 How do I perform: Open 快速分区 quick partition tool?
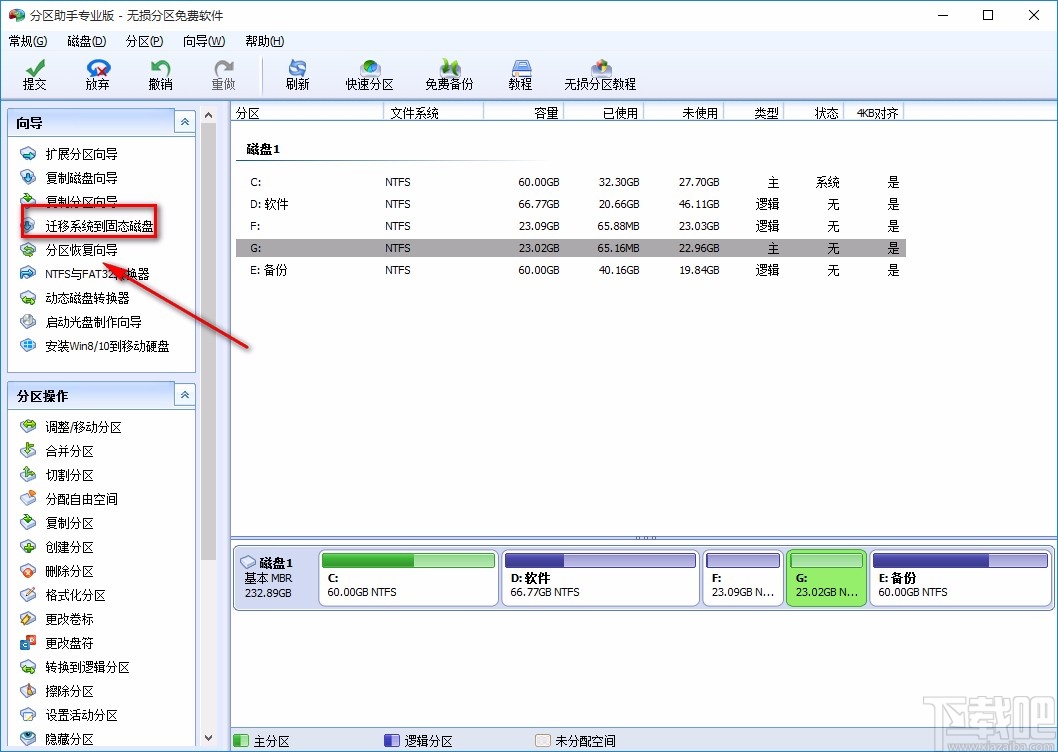[x=370, y=75]
